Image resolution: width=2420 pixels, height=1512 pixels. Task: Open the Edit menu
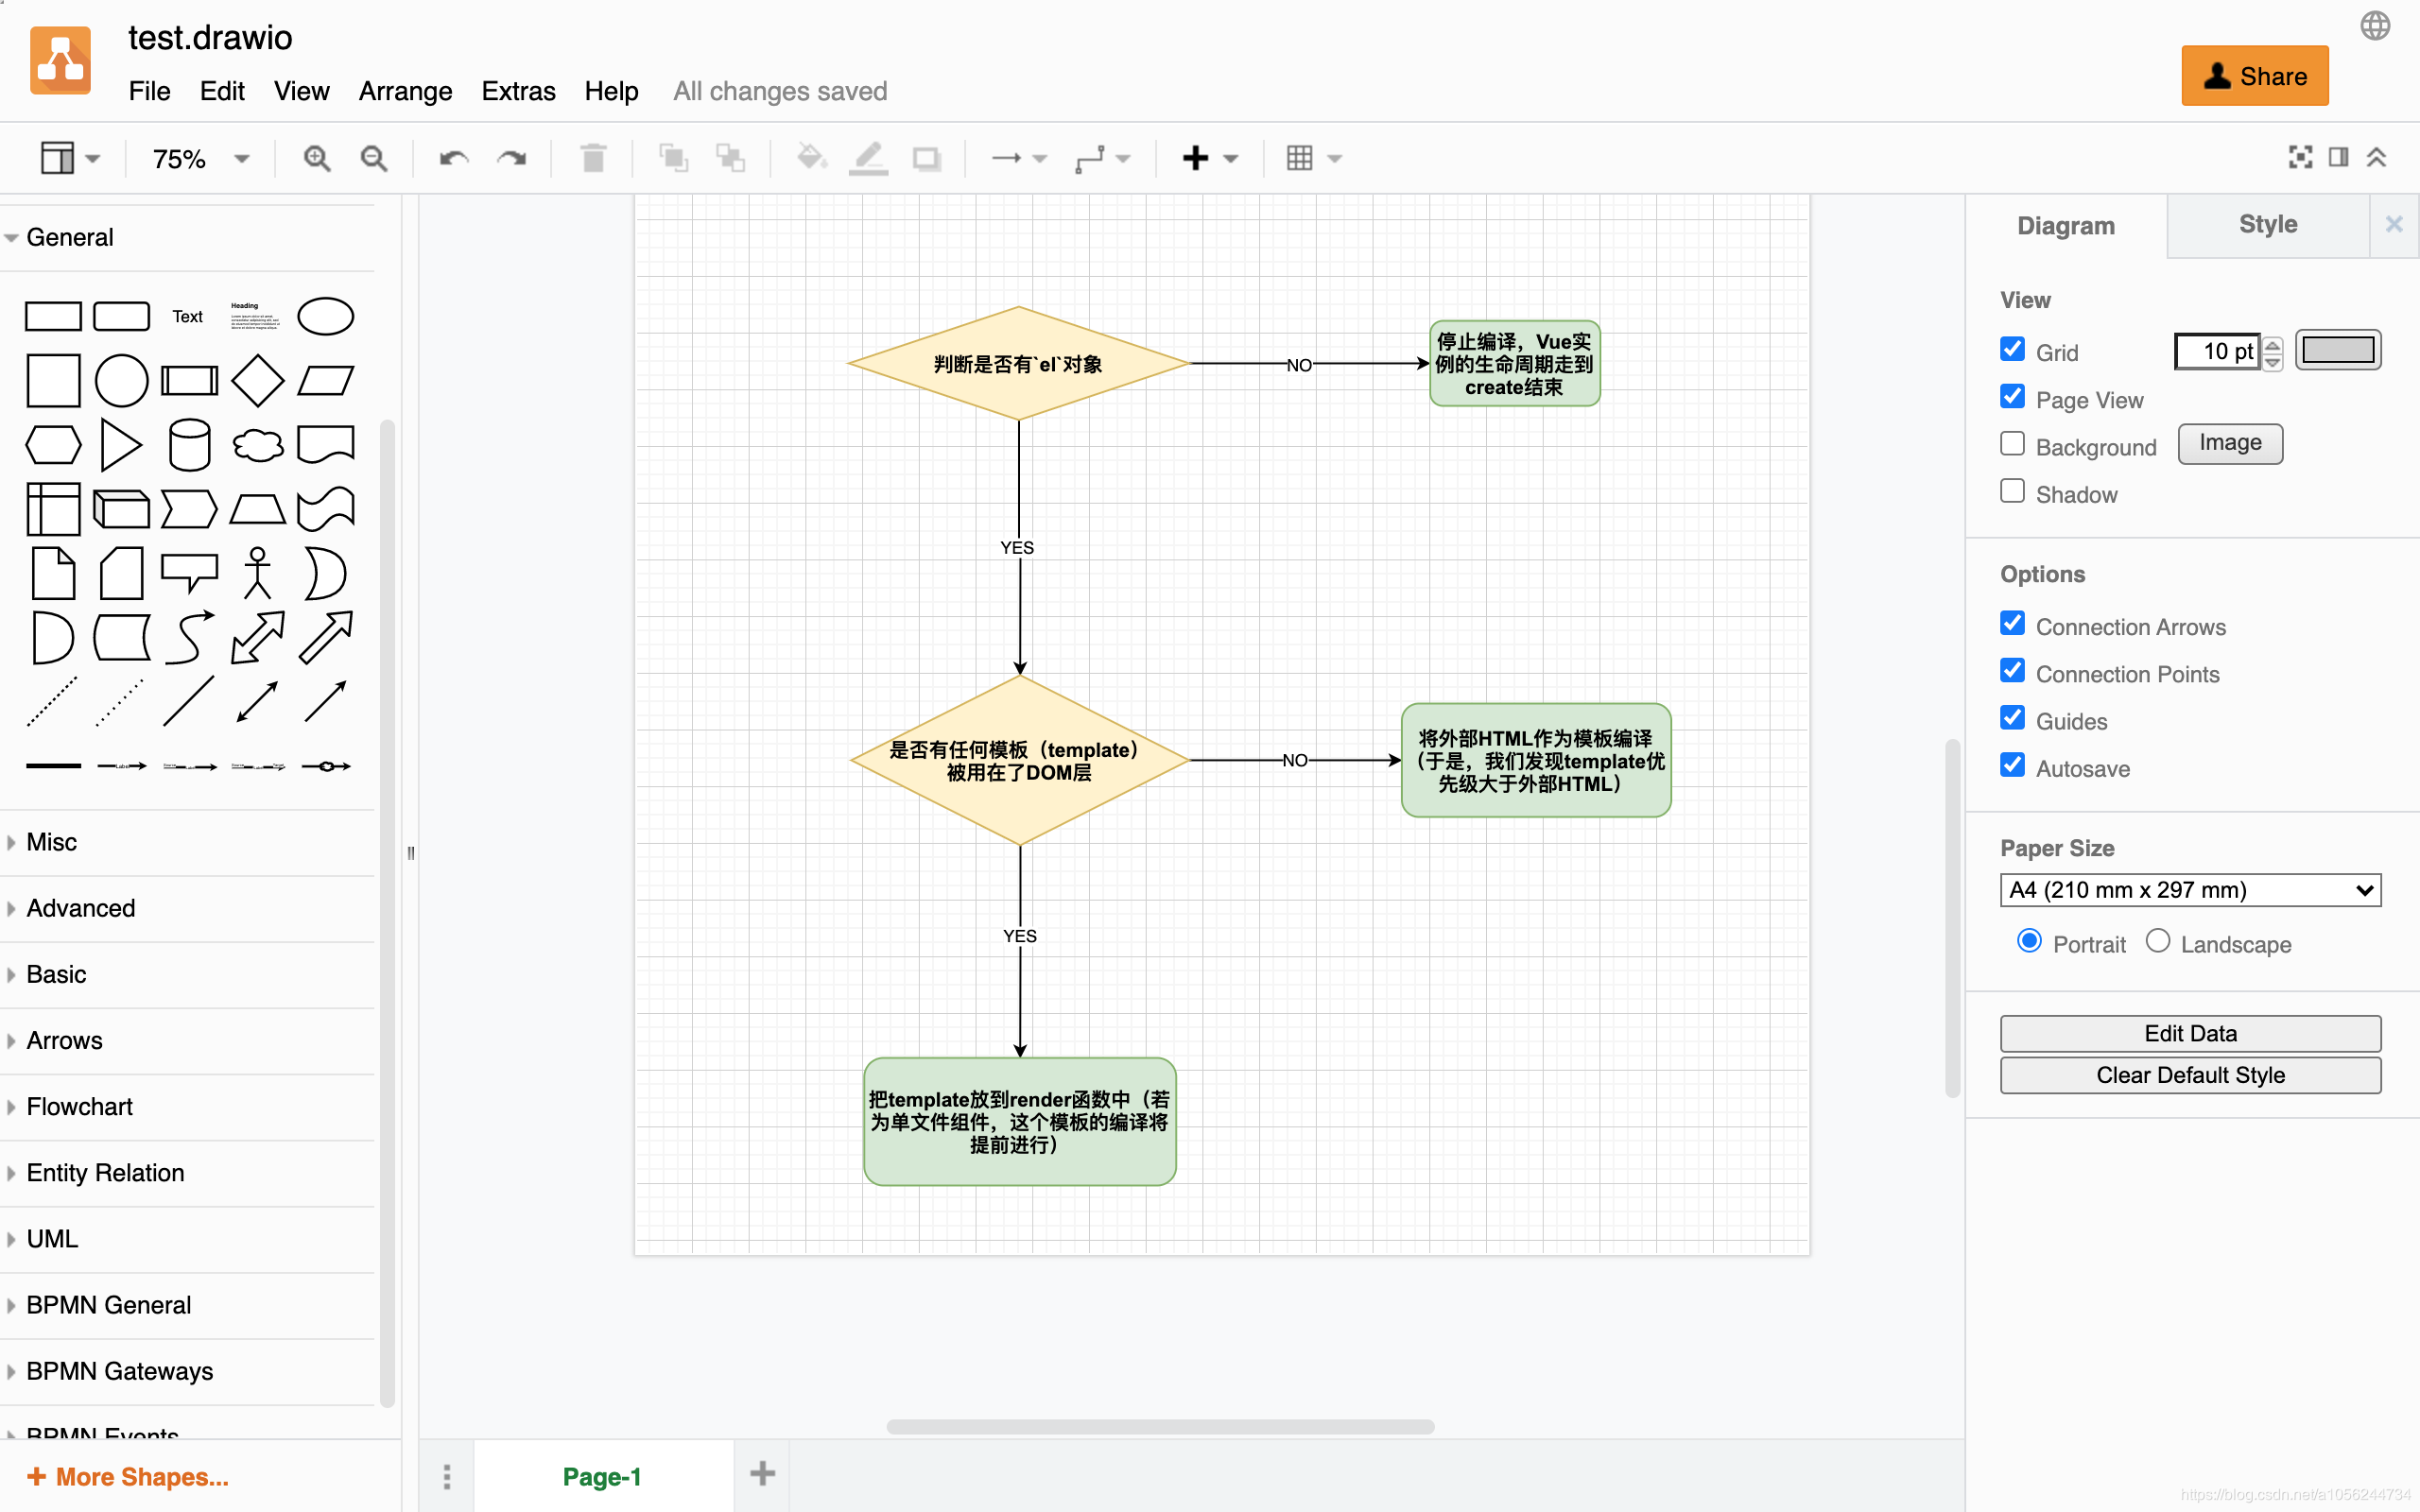(221, 91)
